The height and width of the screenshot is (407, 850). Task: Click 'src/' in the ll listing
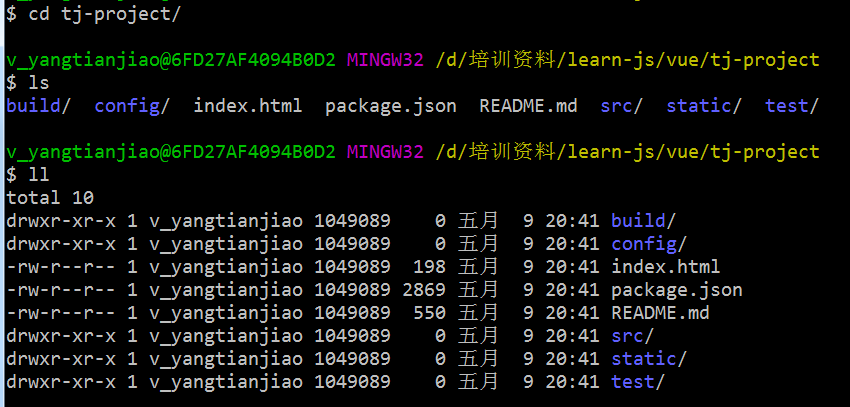[x=633, y=335]
